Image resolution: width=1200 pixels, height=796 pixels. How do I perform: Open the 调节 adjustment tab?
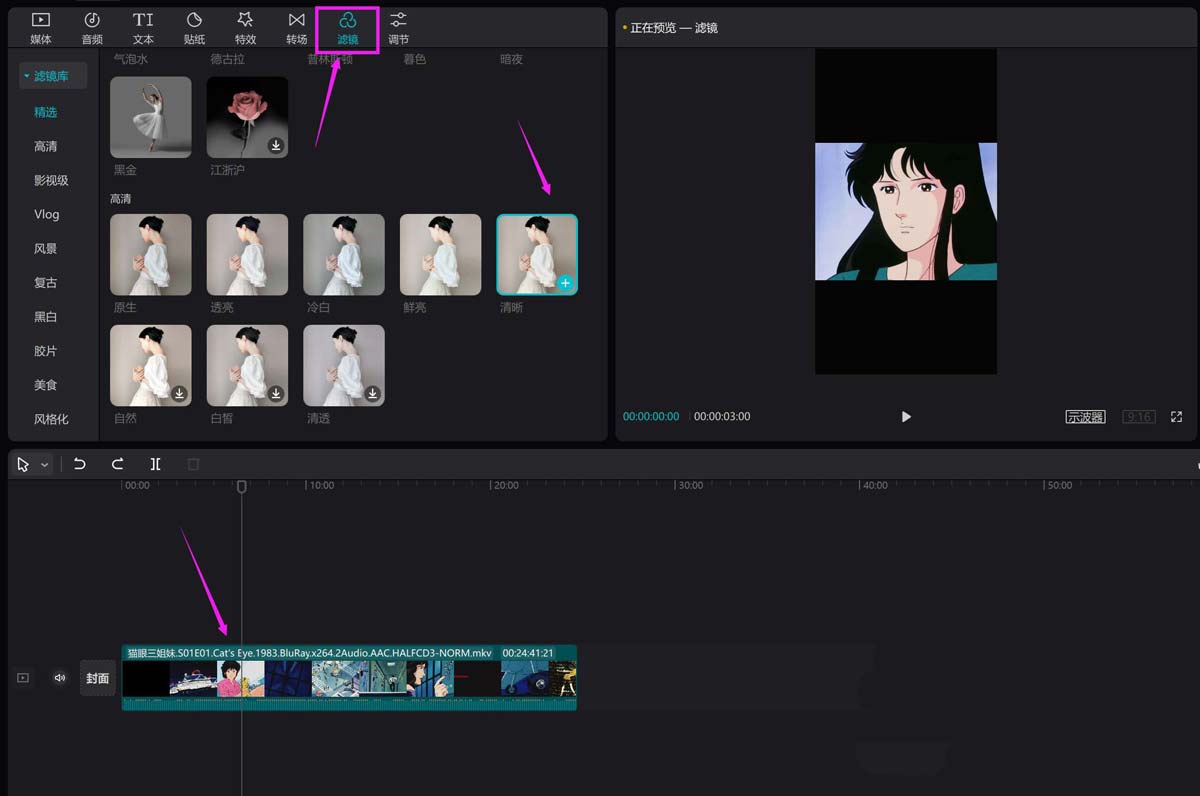[x=398, y=28]
